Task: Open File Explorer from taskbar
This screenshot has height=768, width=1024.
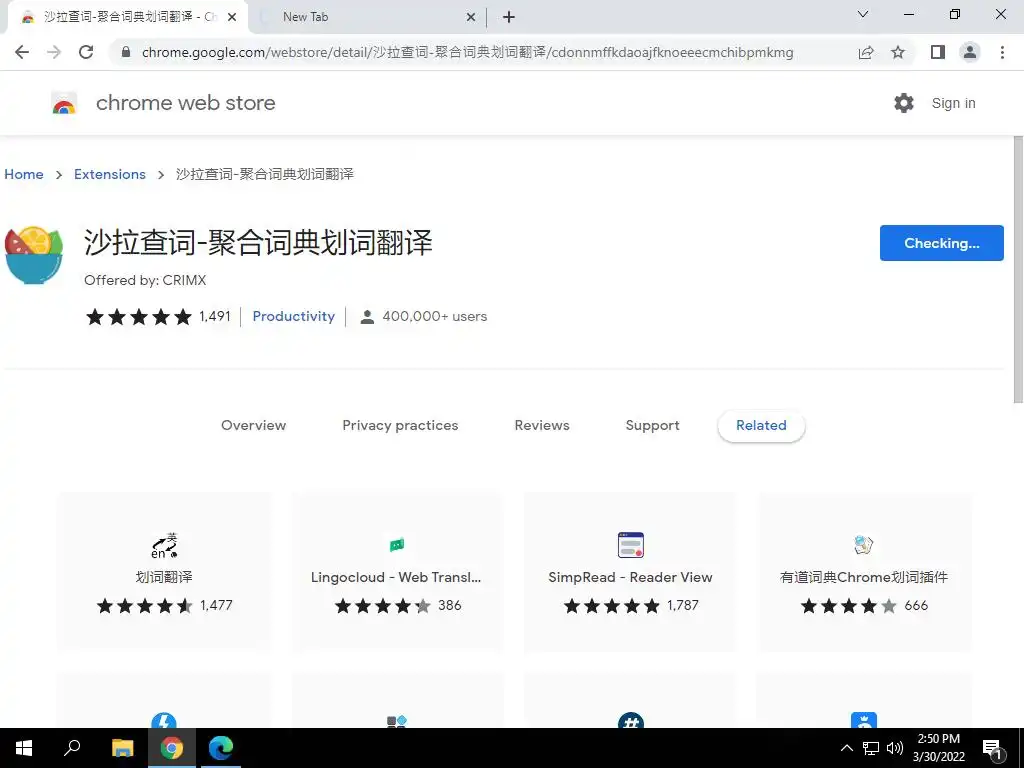Action: click(122, 748)
